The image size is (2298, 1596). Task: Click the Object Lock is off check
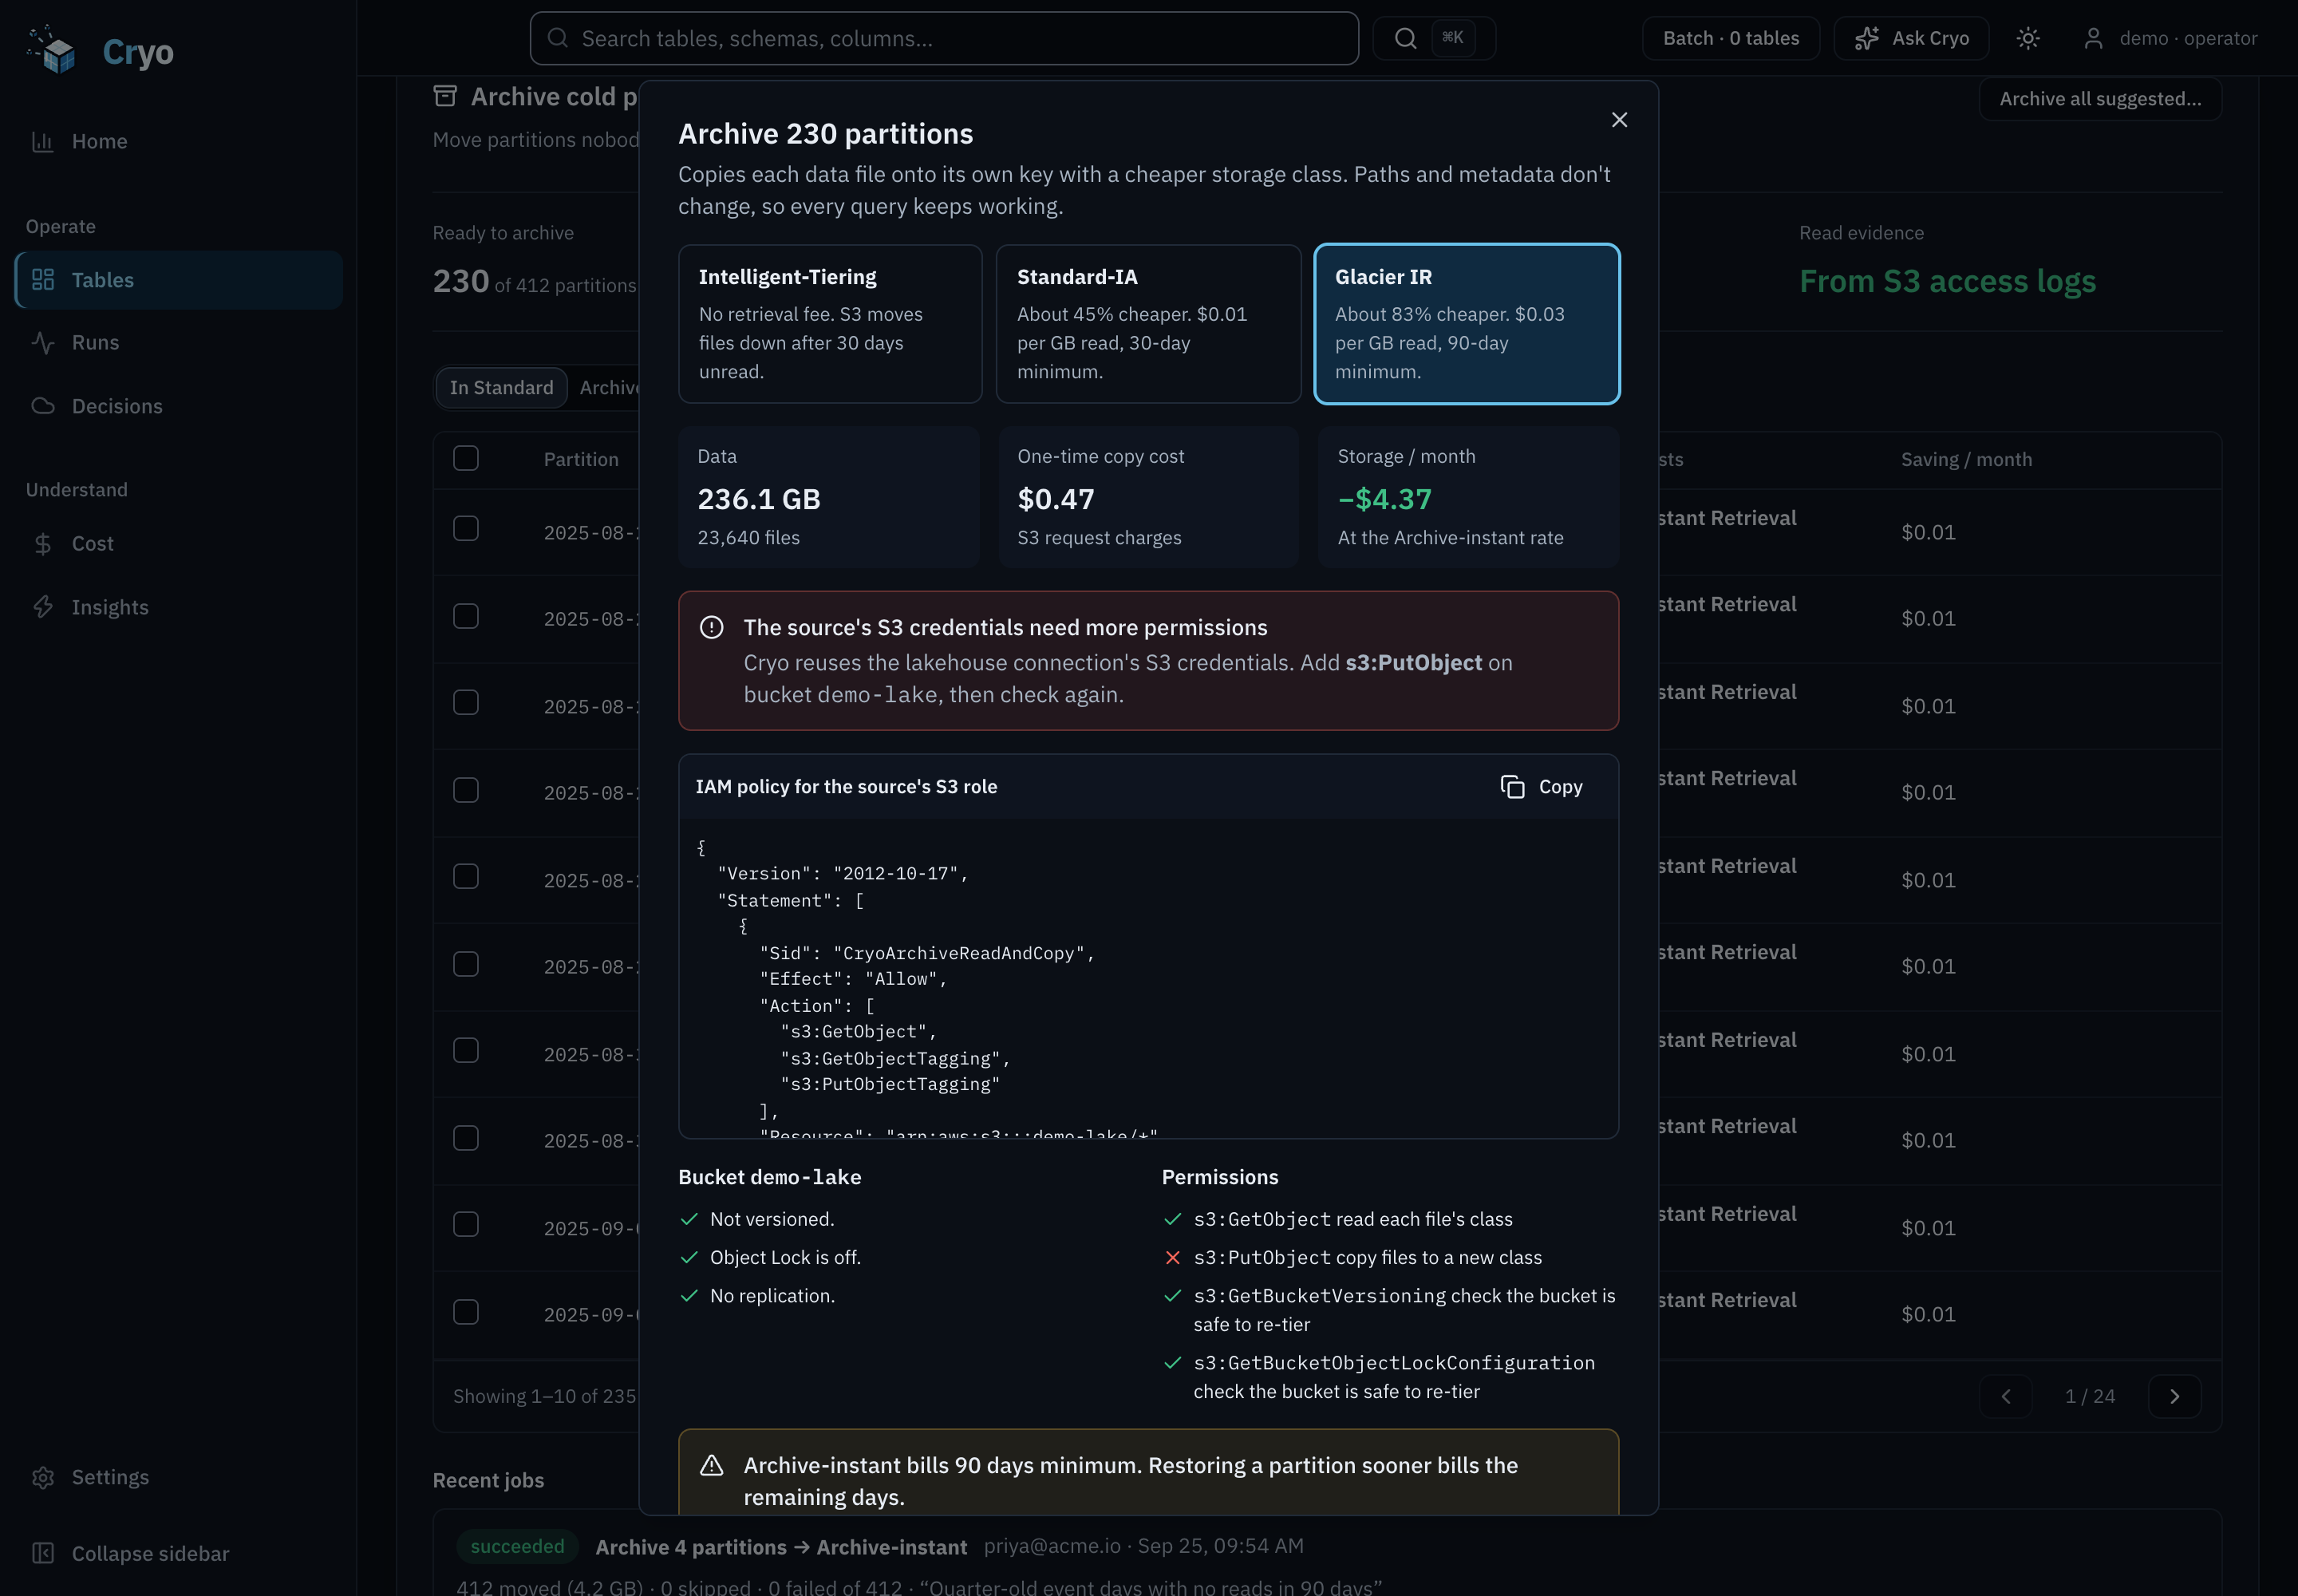click(x=689, y=1257)
